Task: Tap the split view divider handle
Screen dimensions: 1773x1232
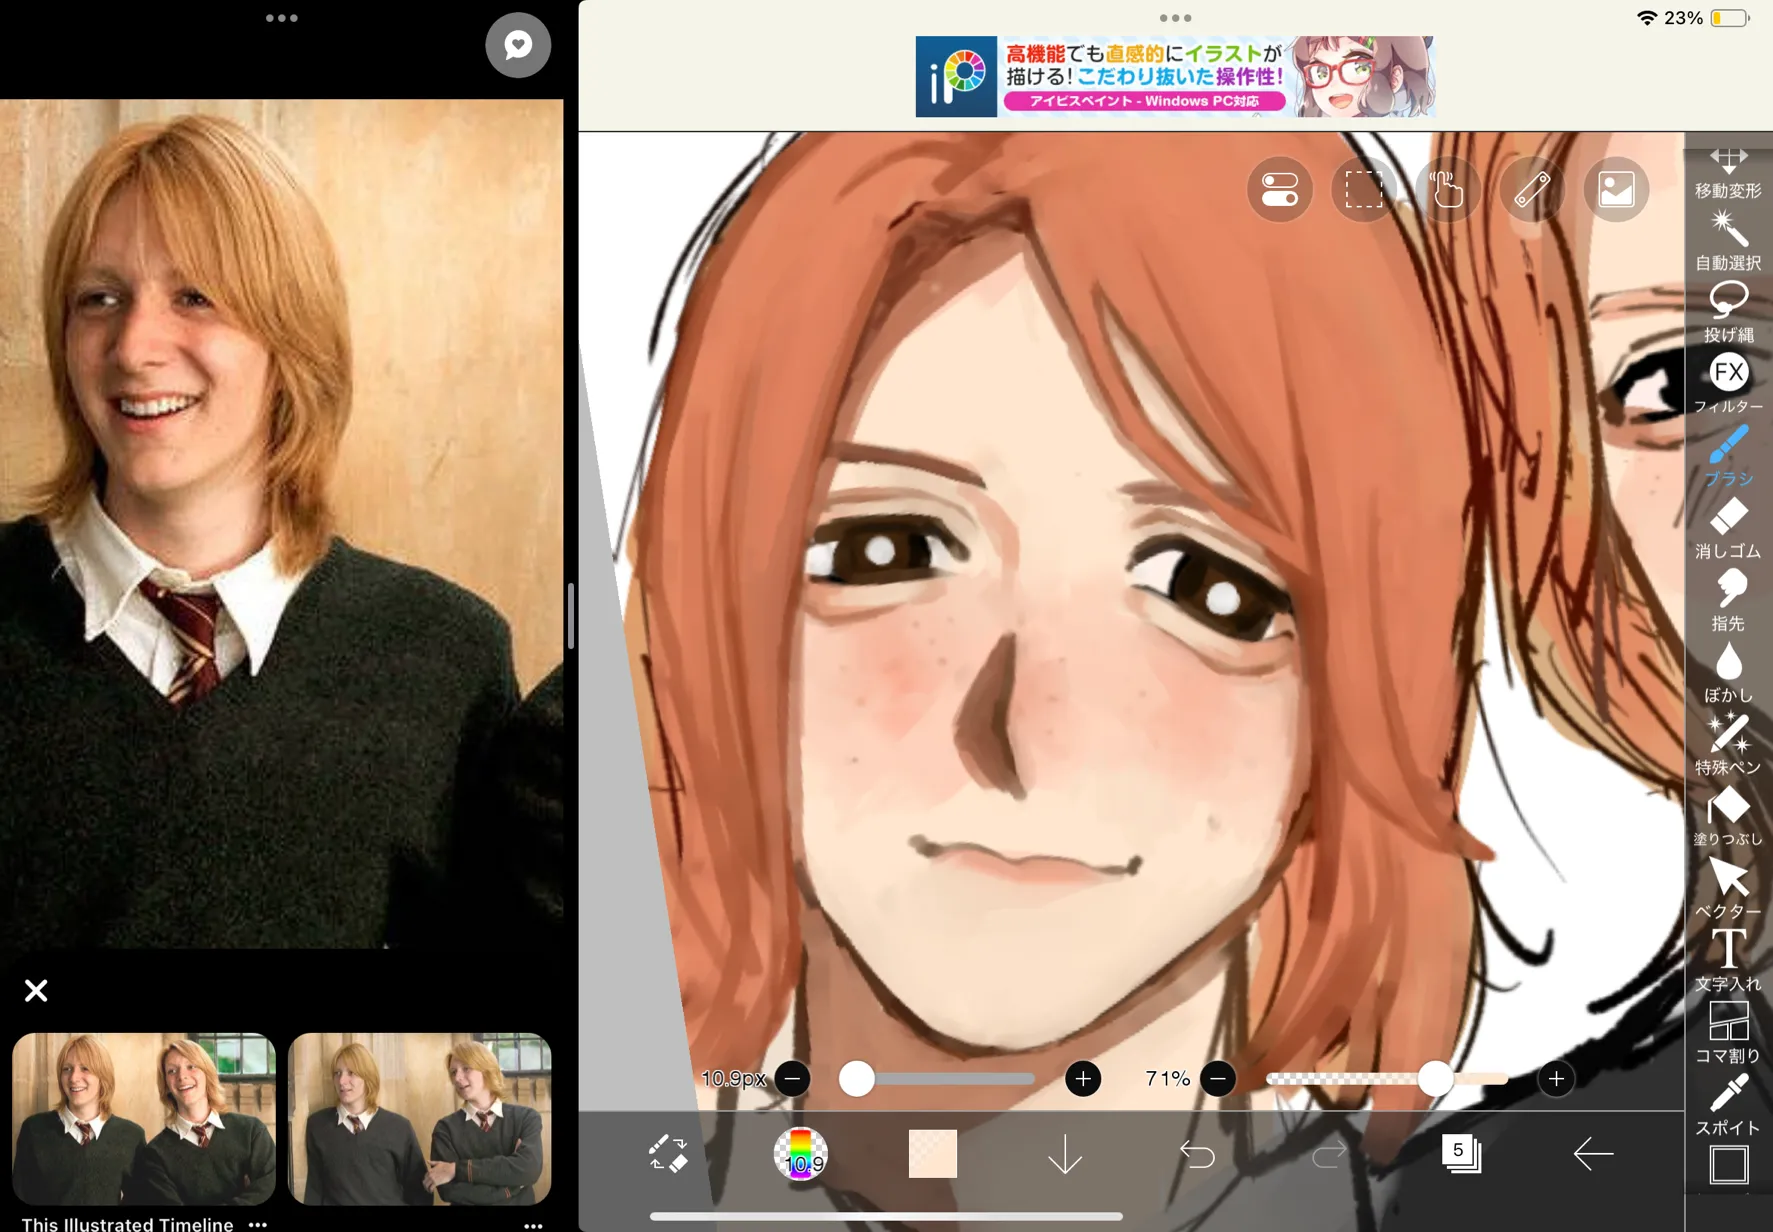Action: 571,616
